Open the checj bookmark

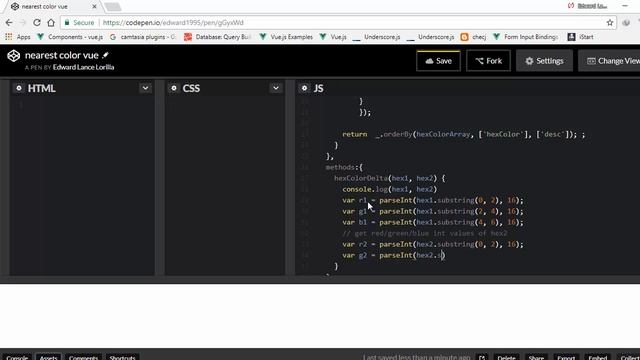(x=473, y=37)
